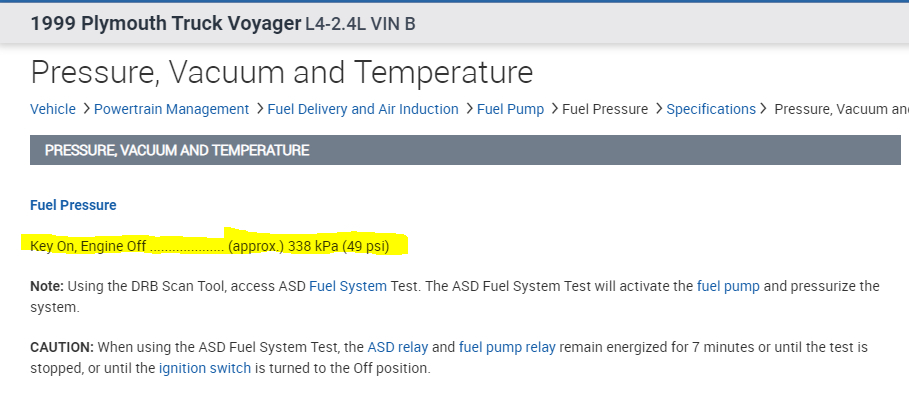Image resolution: width=909 pixels, height=400 pixels.
Task: Navigate to Fuel Pump in breadcrumb trail
Action: pyautogui.click(x=510, y=109)
